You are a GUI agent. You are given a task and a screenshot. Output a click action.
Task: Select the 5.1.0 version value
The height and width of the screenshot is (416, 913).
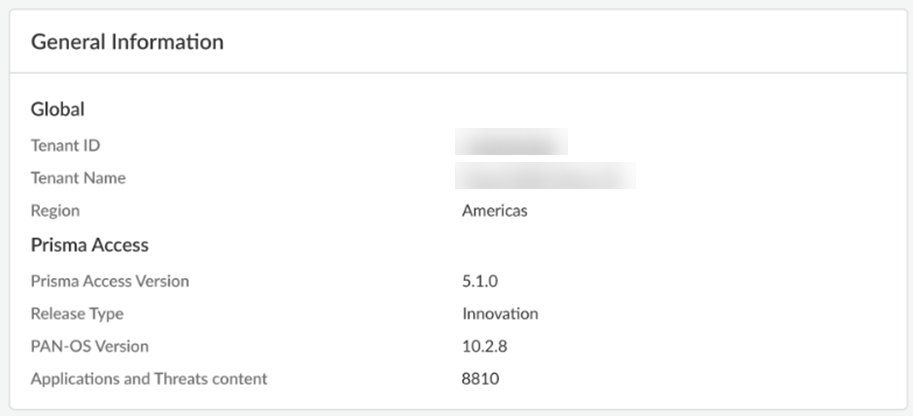pyautogui.click(x=480, y=281)
